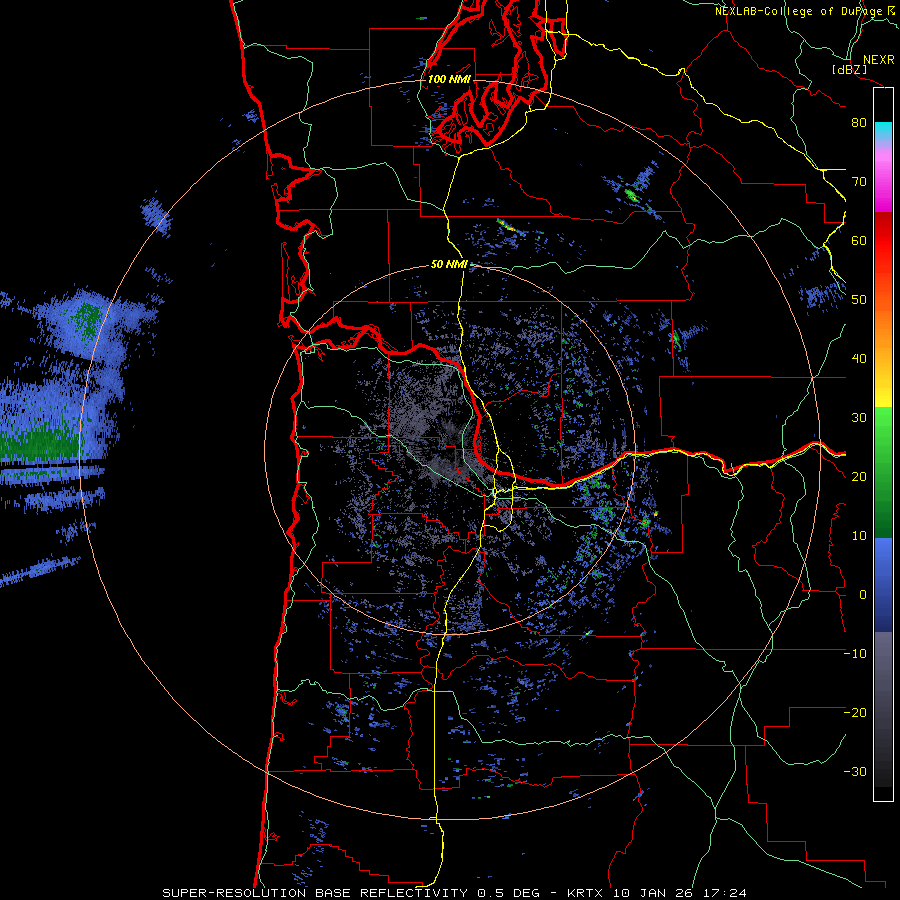Click the '[dBZ]' unit label

pos(849,70)
